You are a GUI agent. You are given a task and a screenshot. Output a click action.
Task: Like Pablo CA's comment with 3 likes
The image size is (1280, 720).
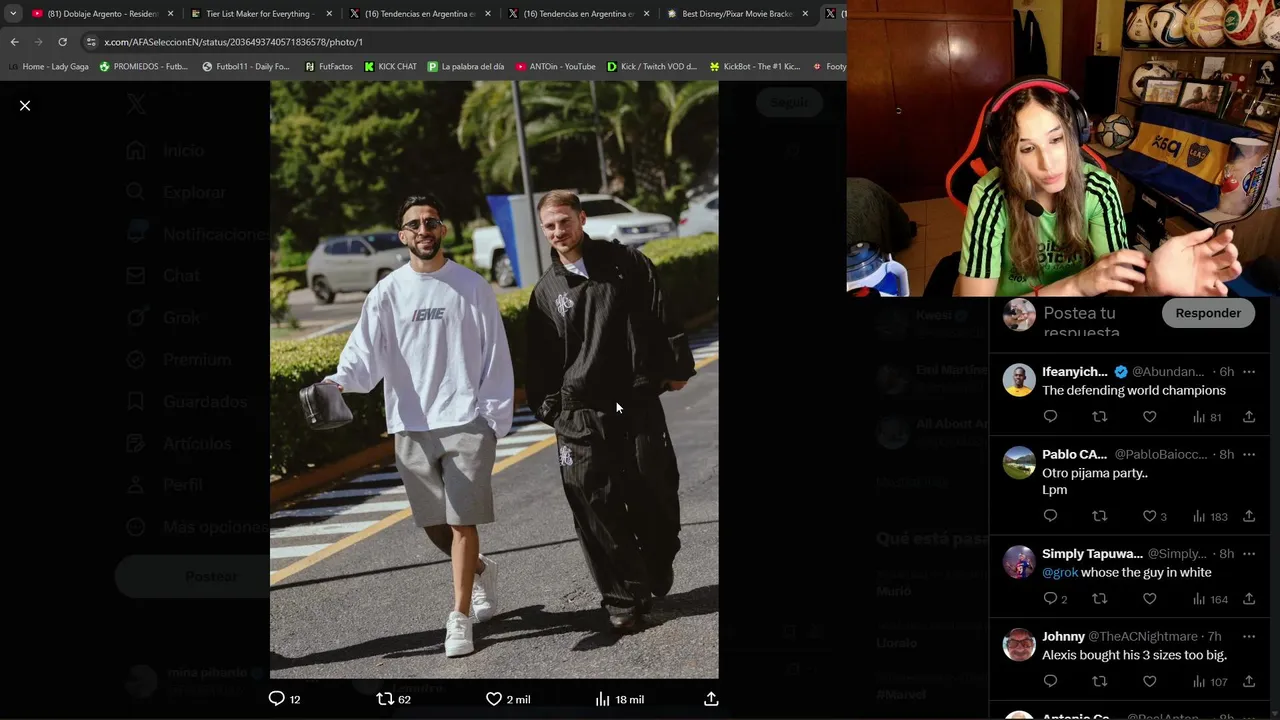pos(1155,516)
